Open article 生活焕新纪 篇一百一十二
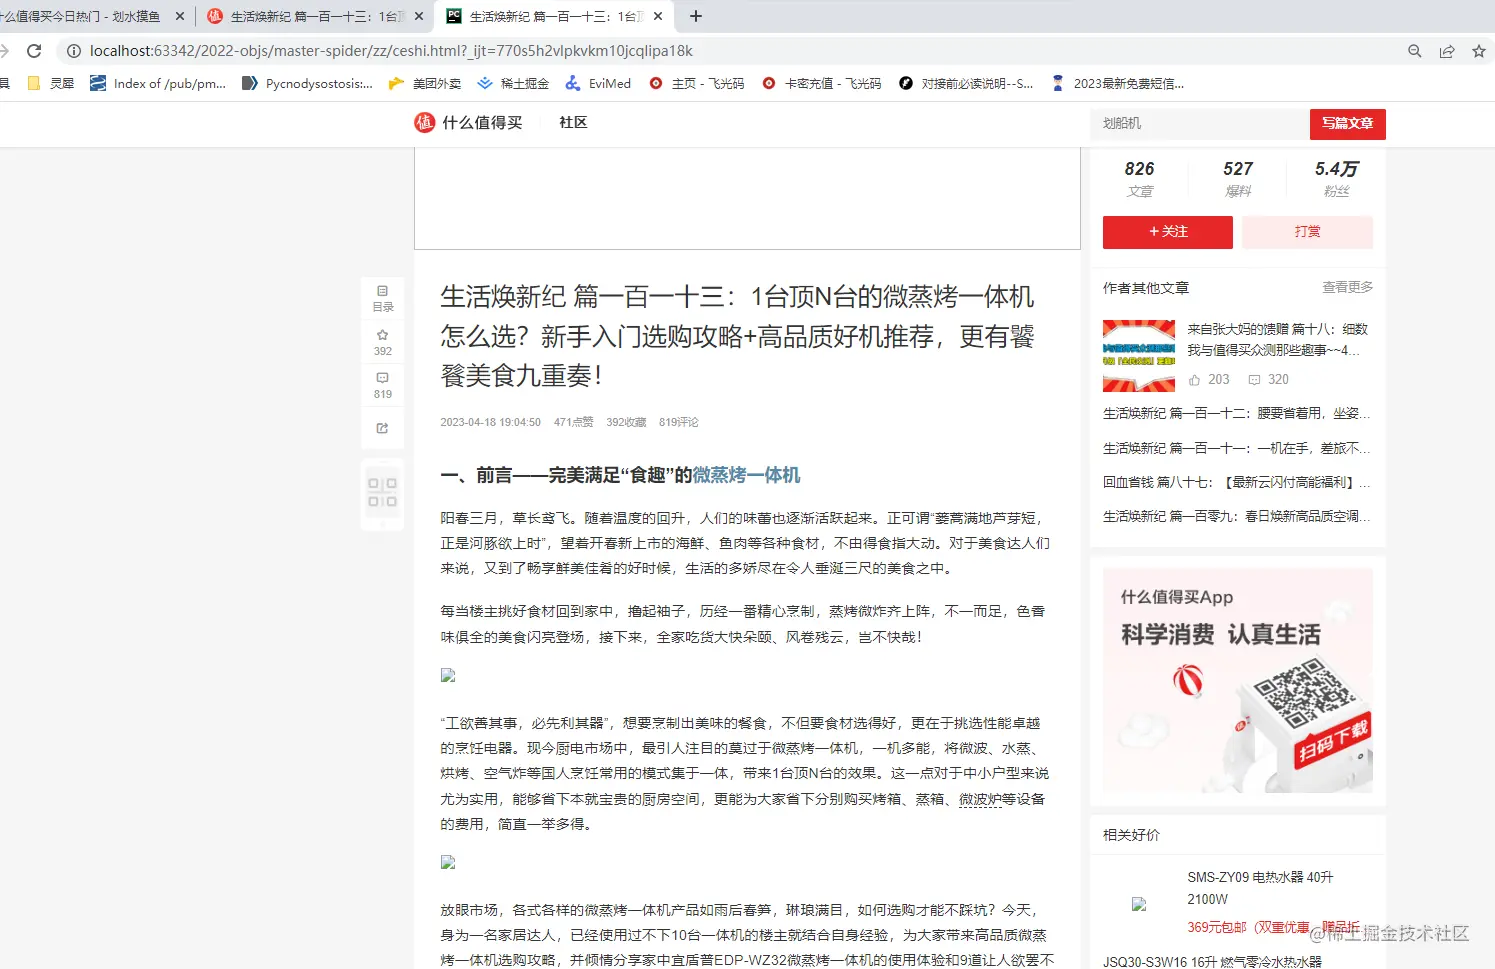1495x969 pixels. click(1236, 413)
